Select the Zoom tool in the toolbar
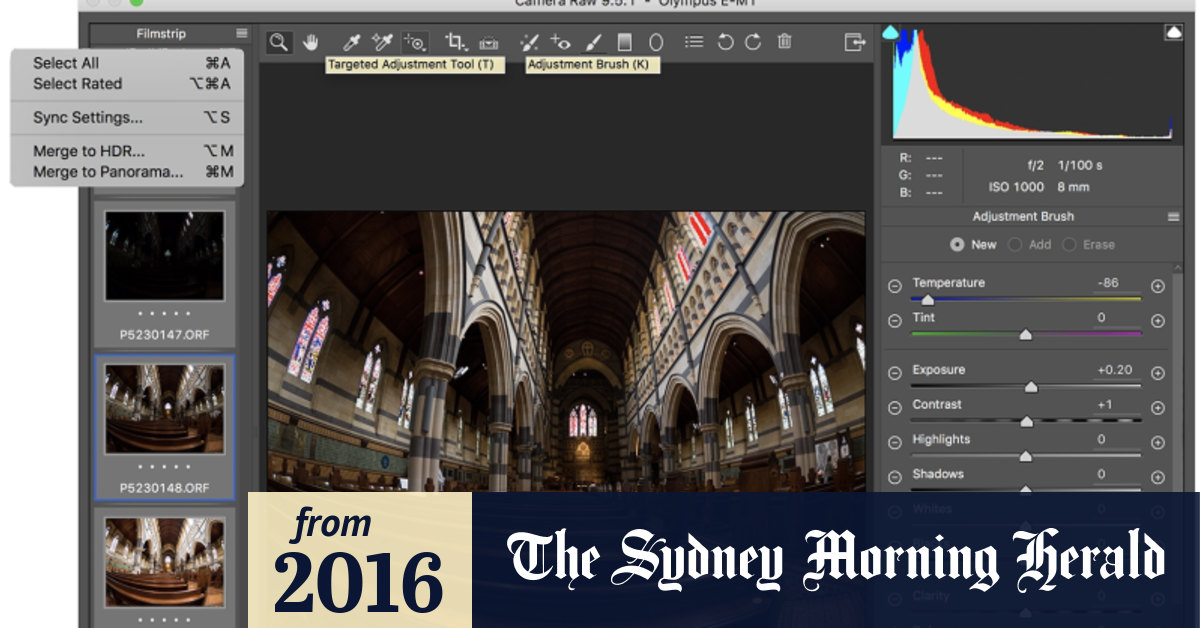 tap(279, 42)
